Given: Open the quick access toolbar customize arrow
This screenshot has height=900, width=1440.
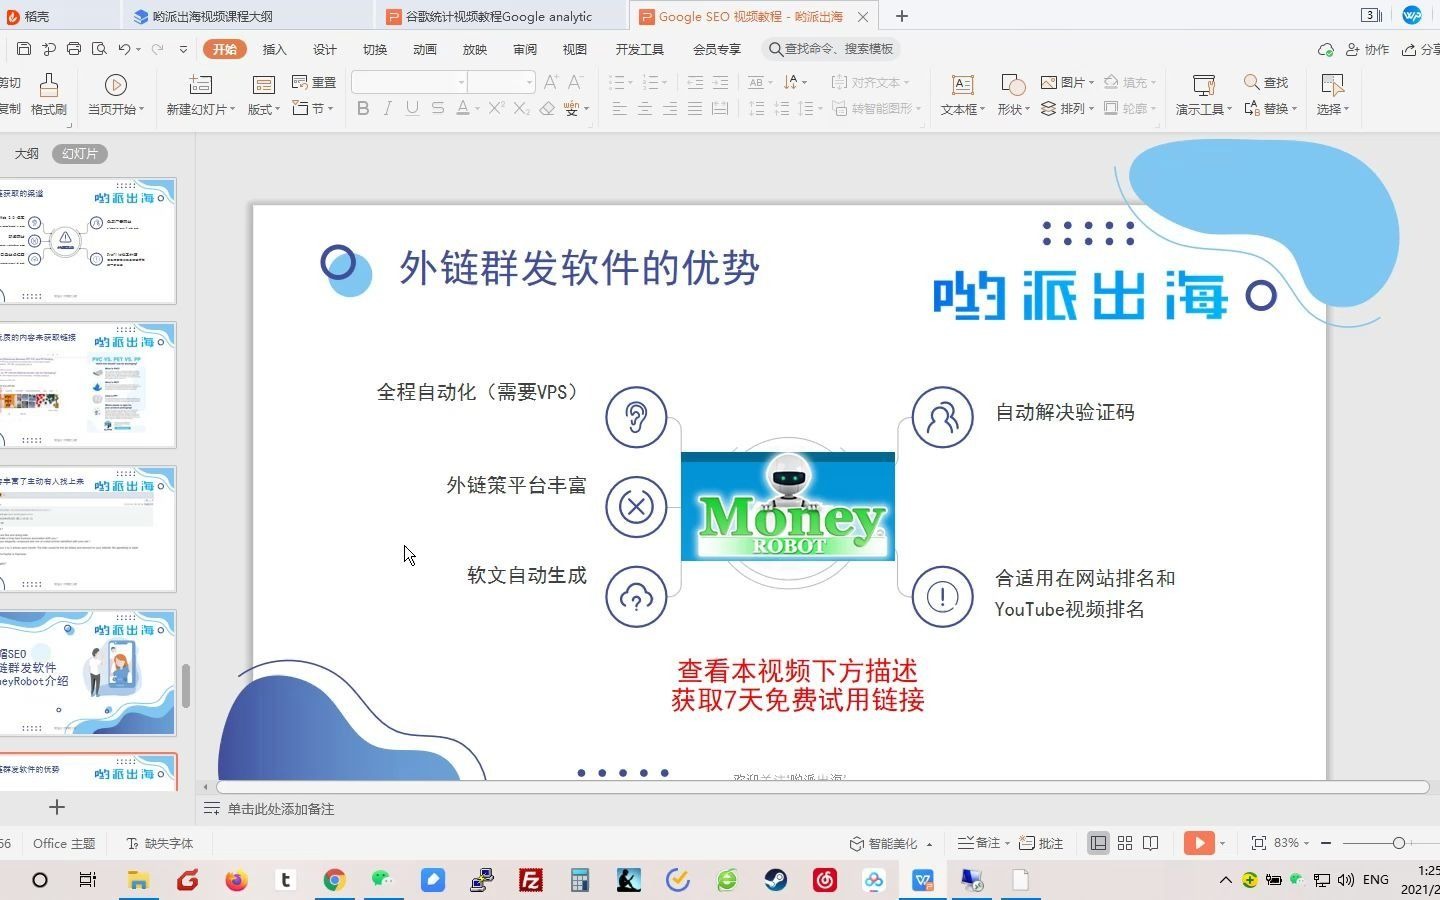Looking at the screenshot, I should tap(183, 49).
